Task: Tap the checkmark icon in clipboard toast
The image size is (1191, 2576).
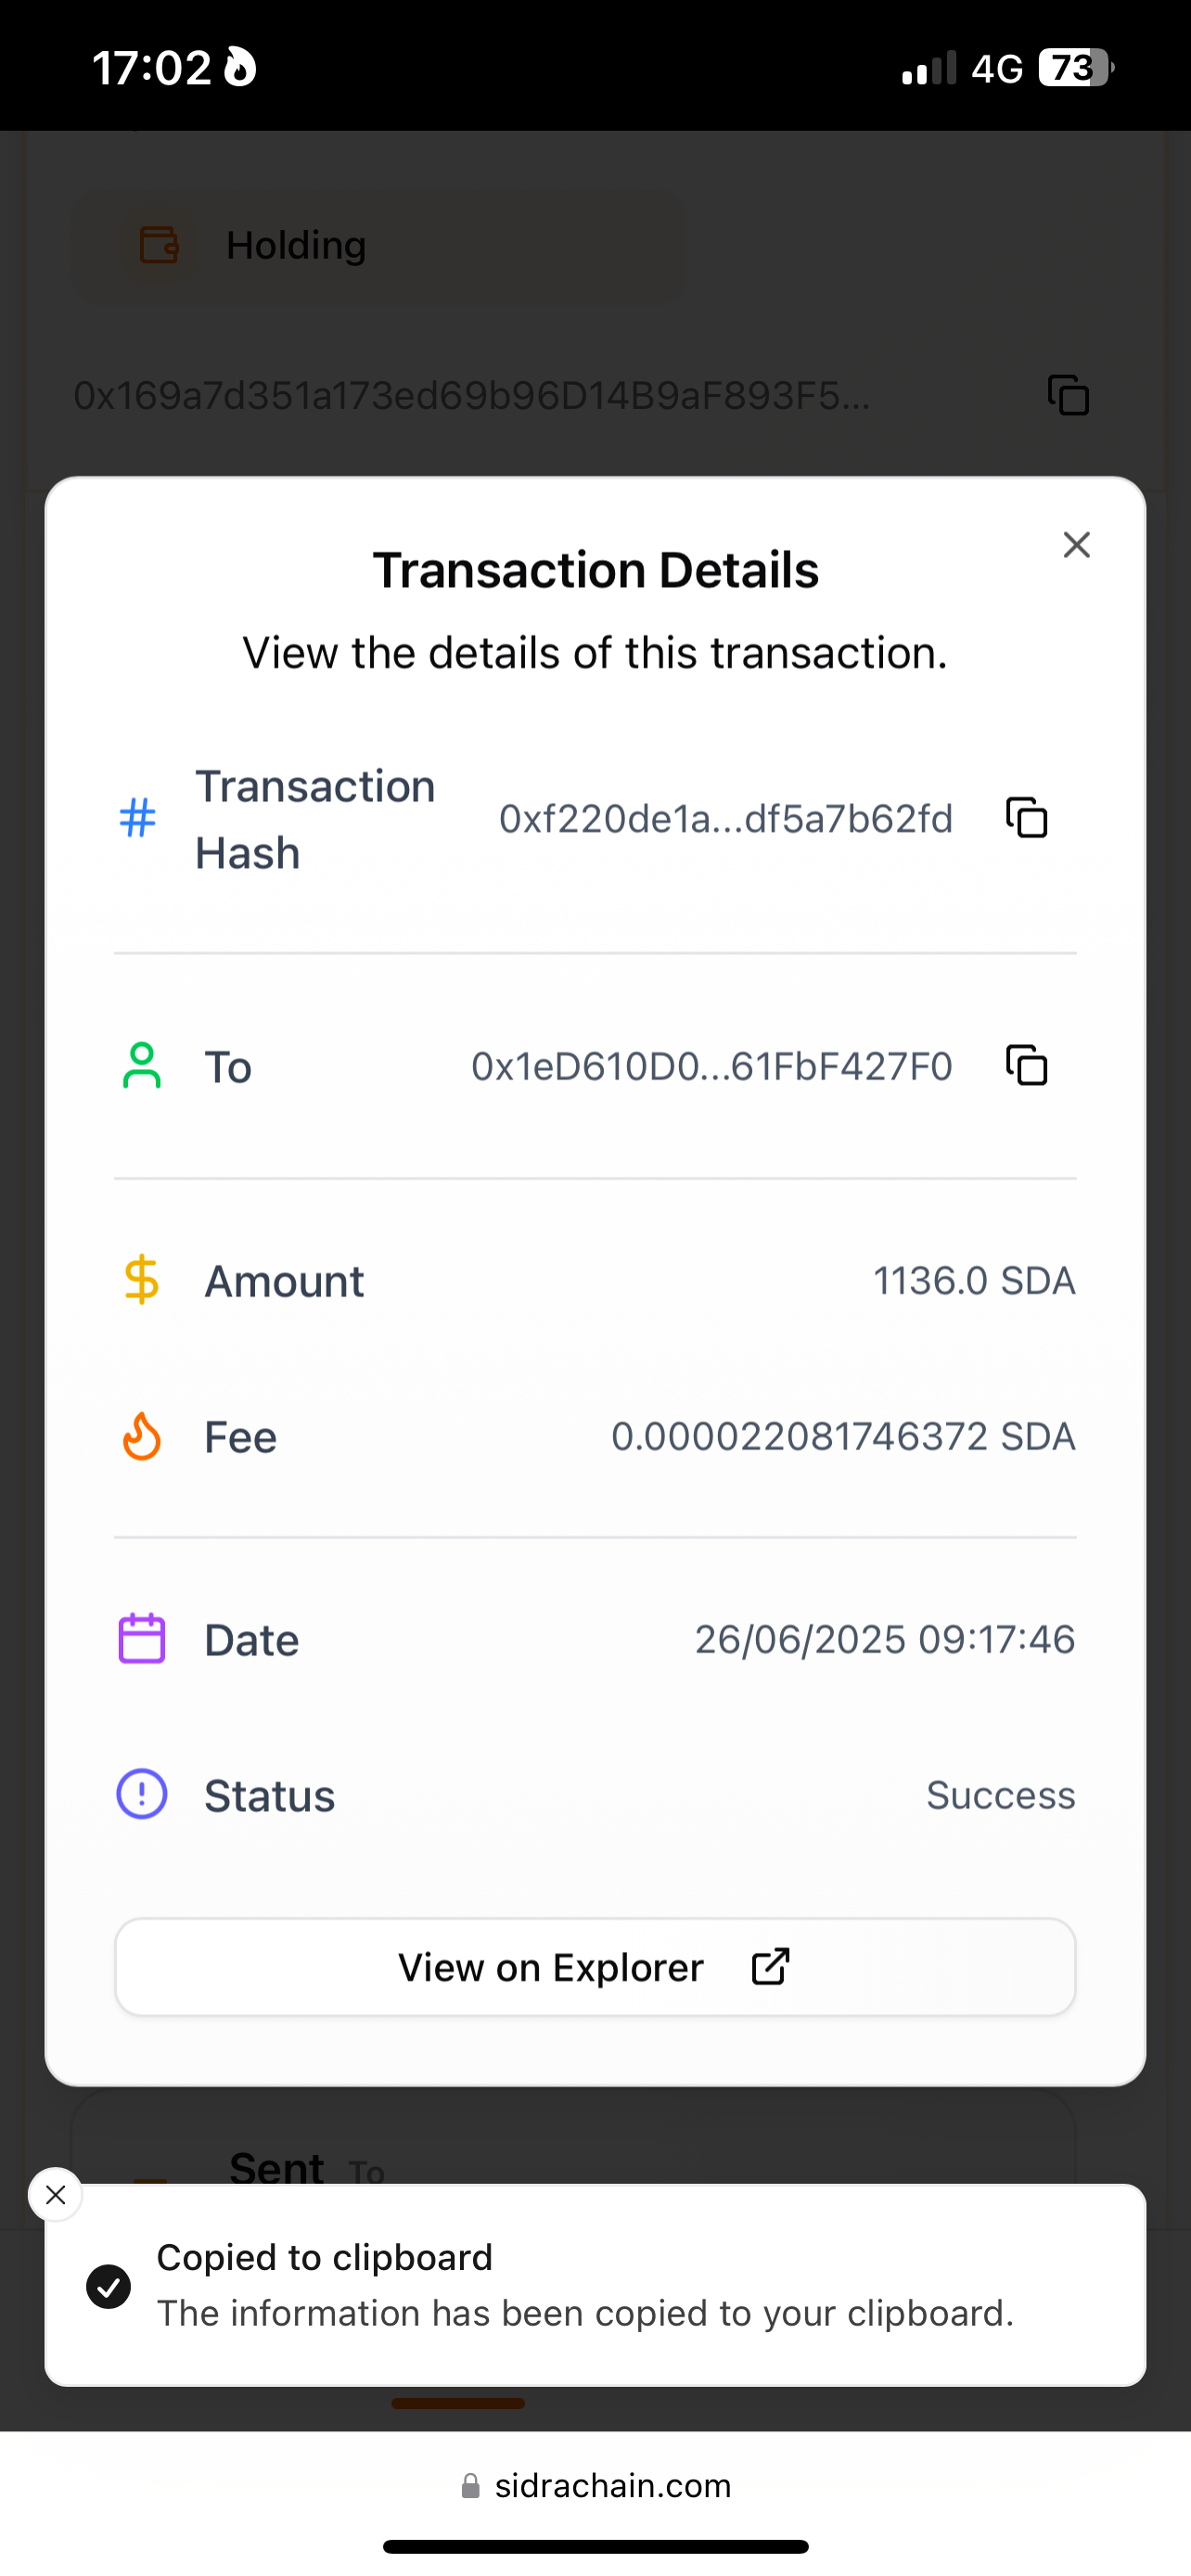Action: coord(109,2286)
